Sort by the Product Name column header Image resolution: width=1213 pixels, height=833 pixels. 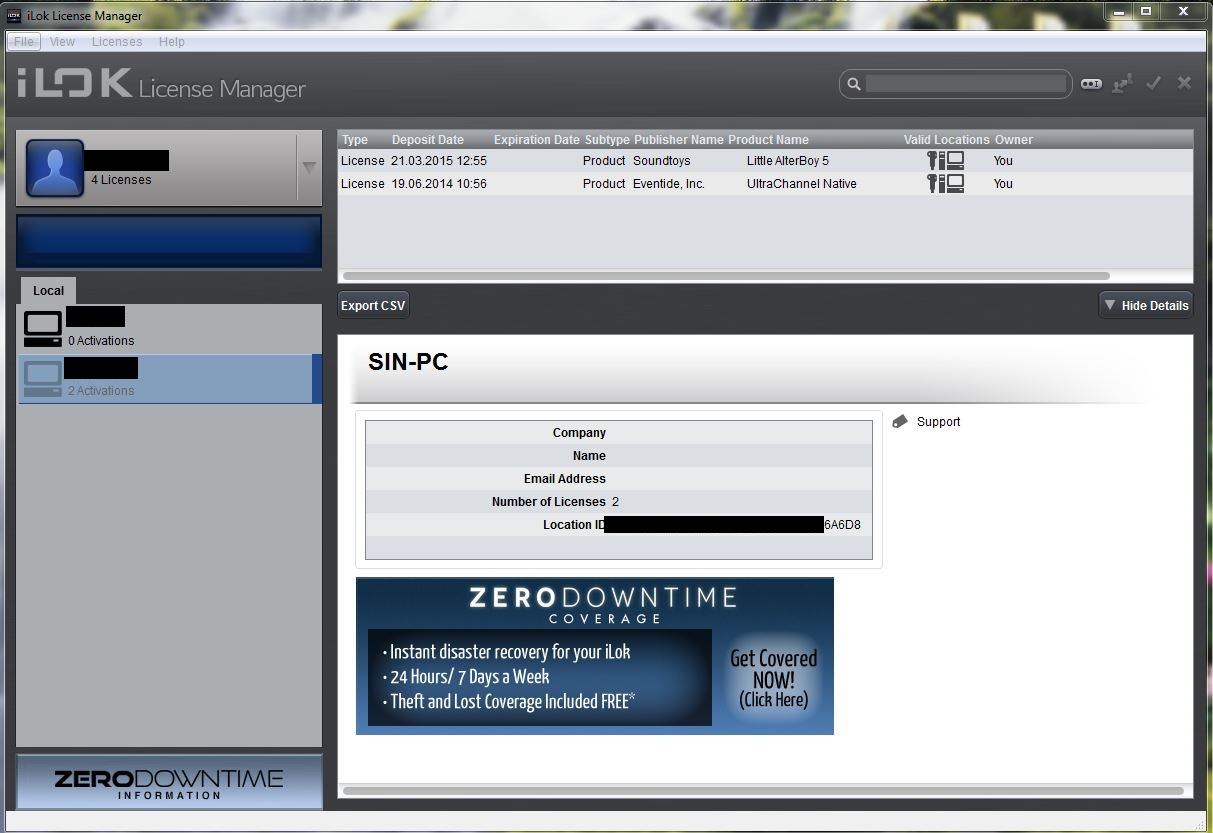[768, 140]
